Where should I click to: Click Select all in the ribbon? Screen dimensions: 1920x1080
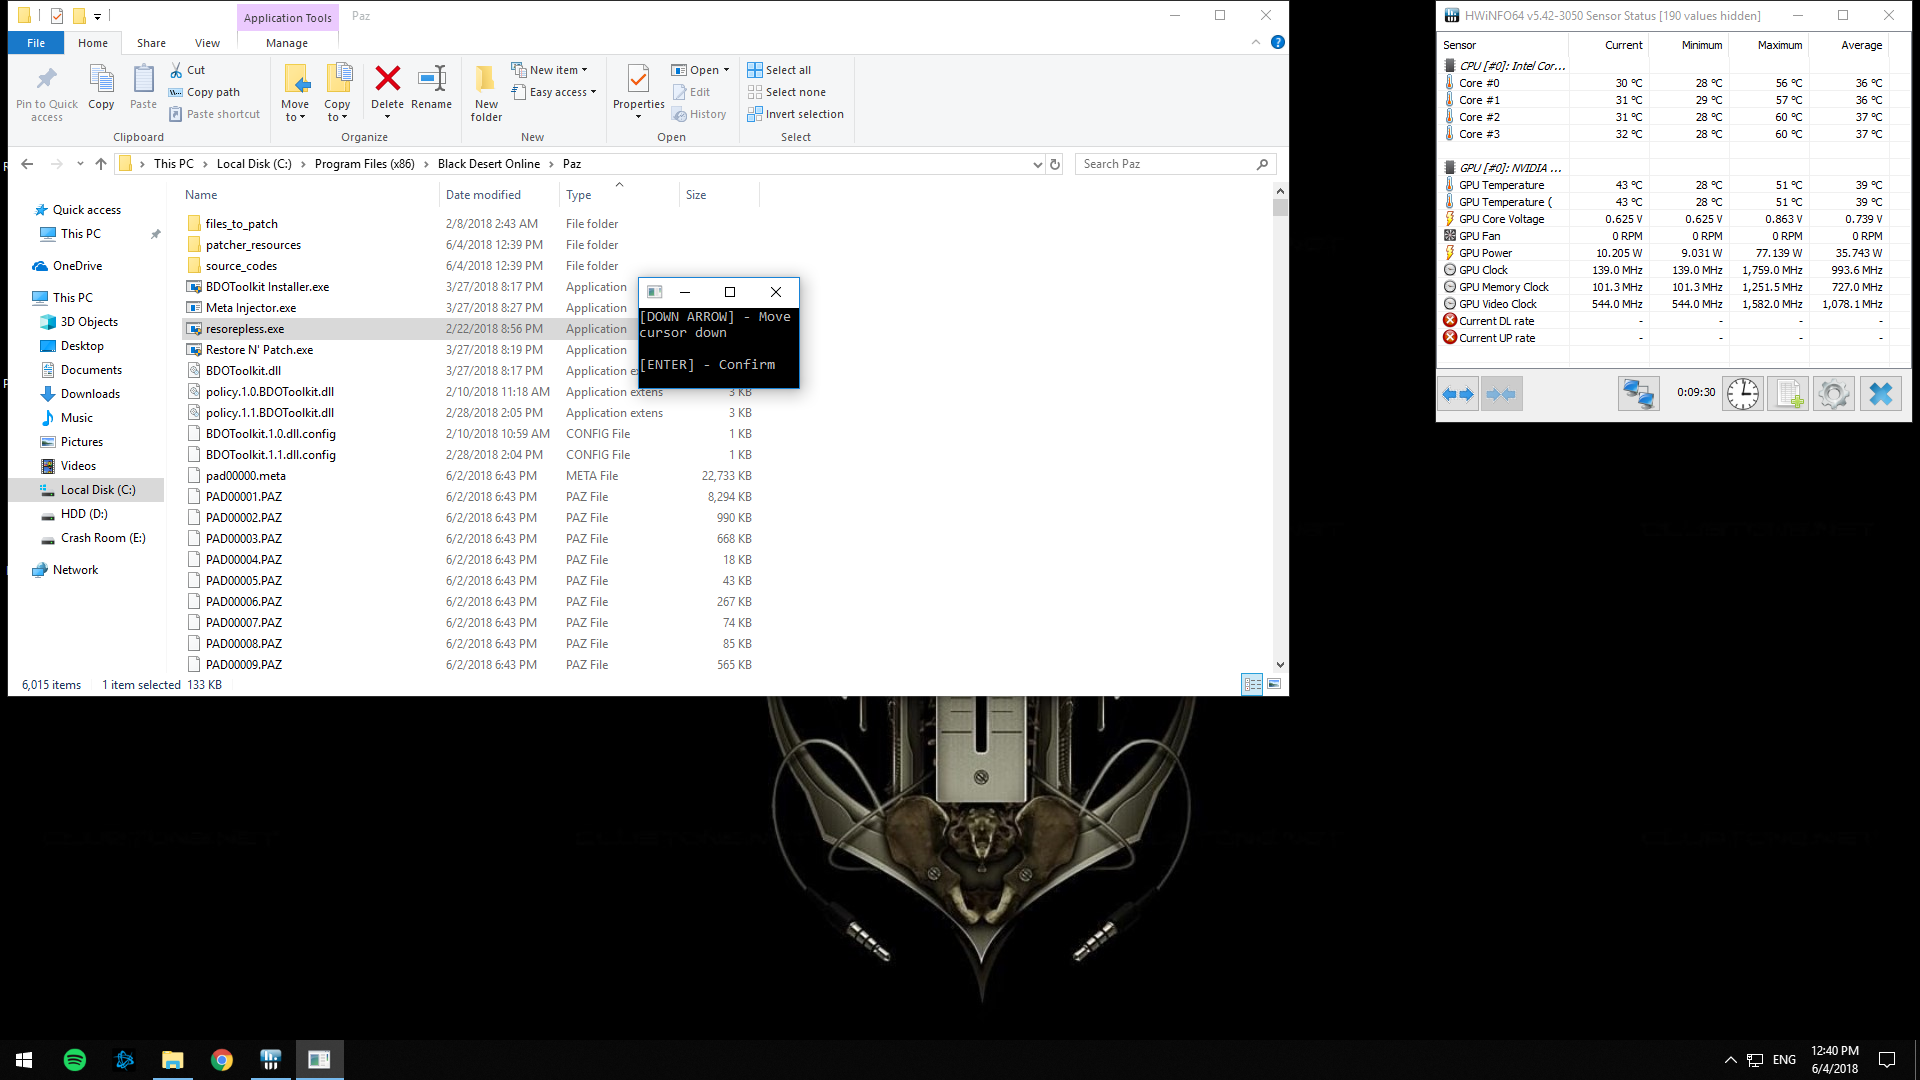tap(780, 70)
